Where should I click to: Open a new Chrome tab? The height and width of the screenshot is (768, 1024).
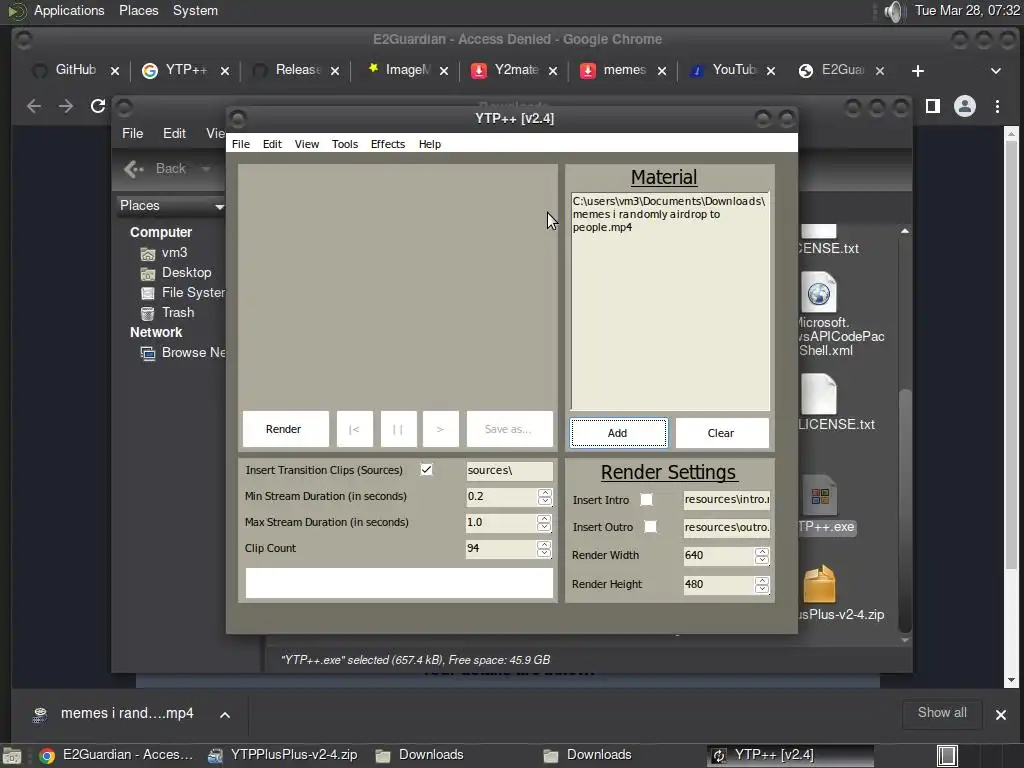(x=918, y=71)
